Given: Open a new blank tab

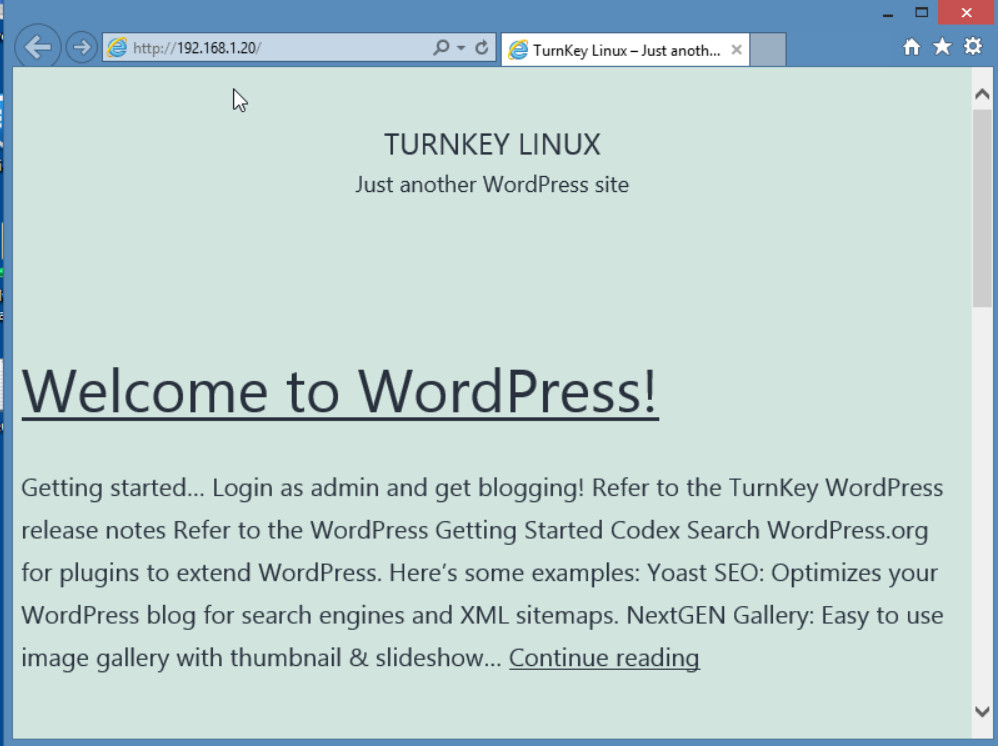Looking at the screenshot, I should point(768,50).
